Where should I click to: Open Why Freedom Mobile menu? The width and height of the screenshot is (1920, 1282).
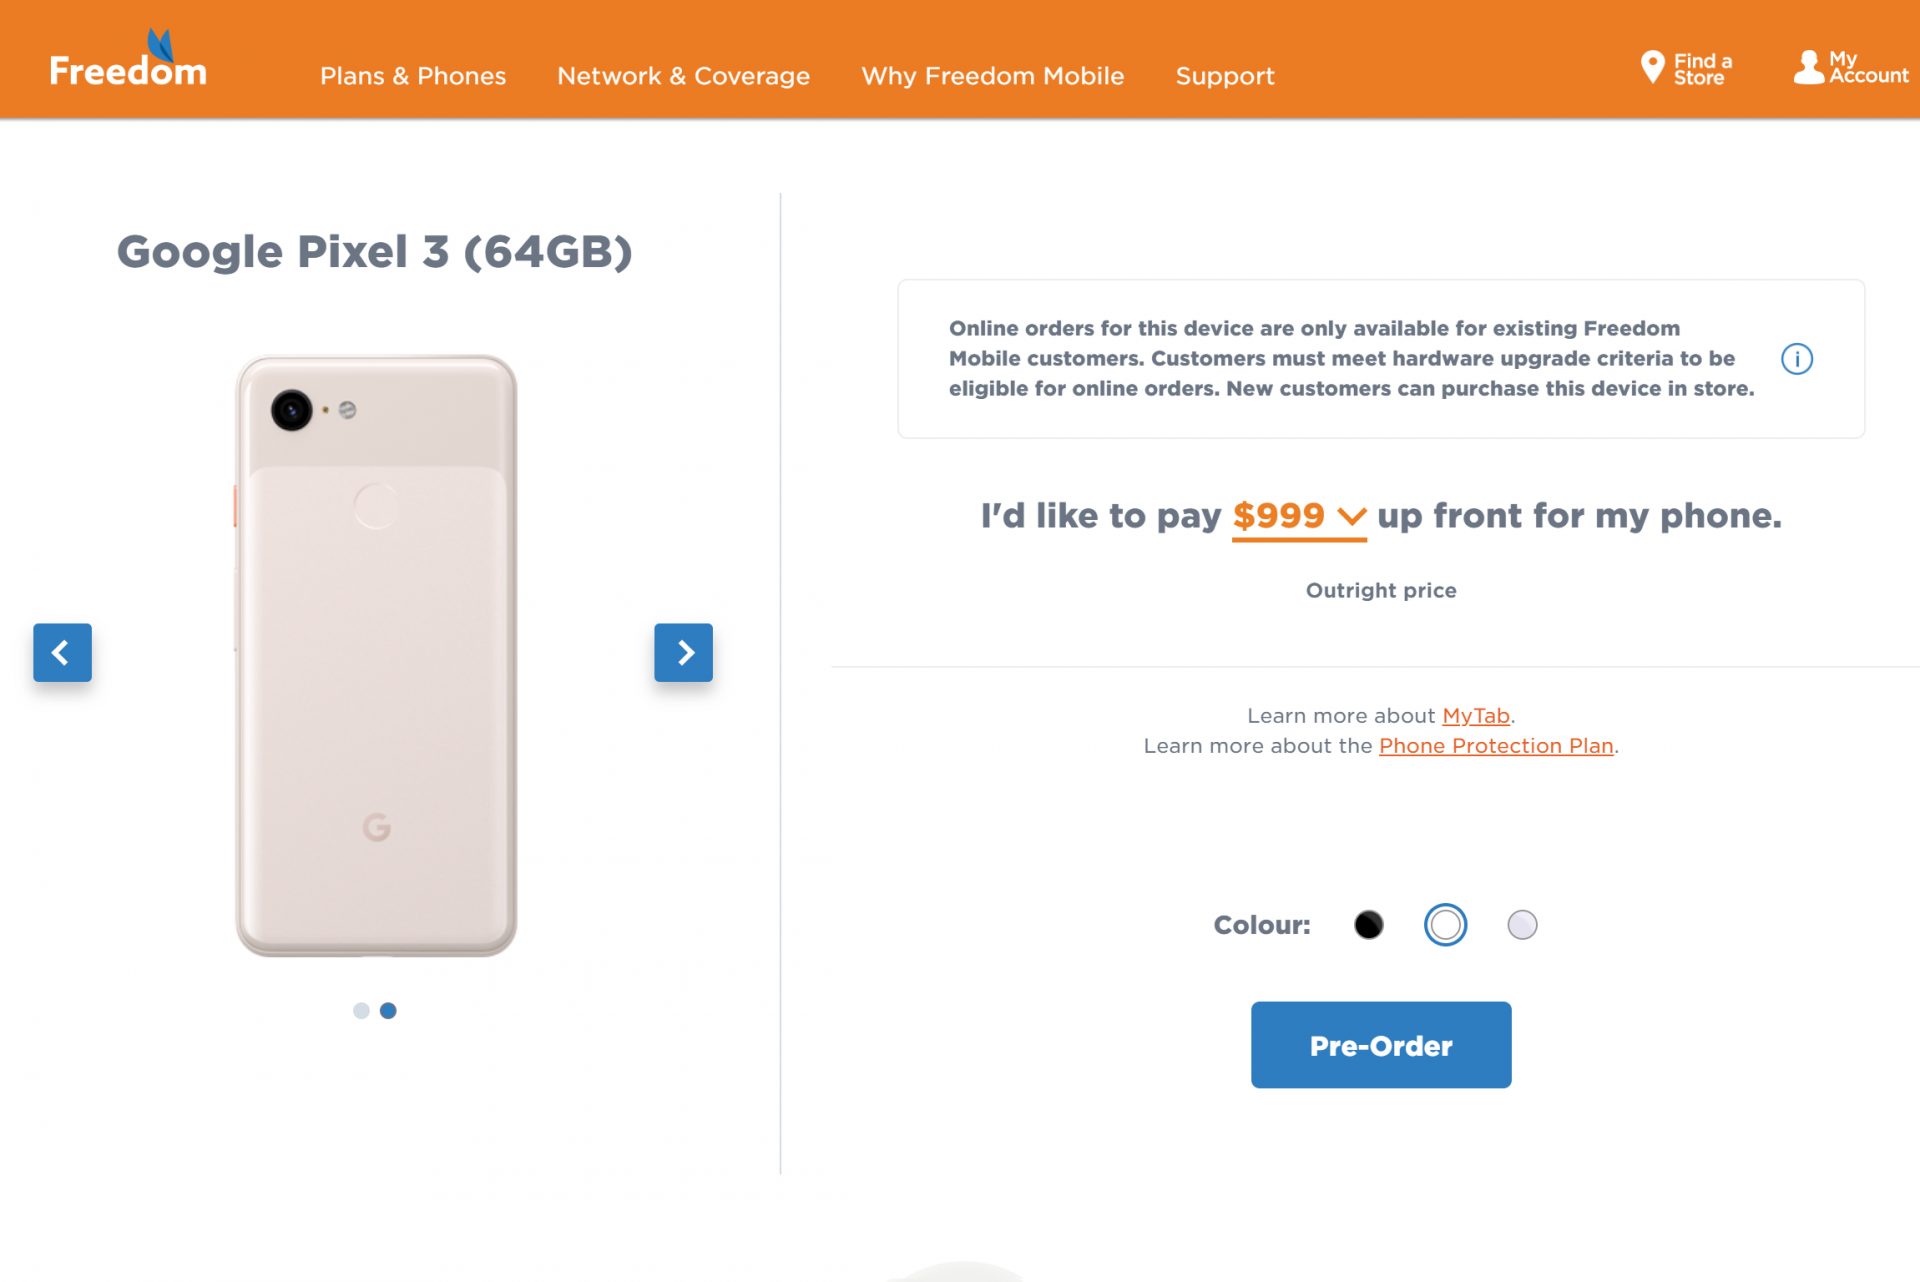click(992, 76)
